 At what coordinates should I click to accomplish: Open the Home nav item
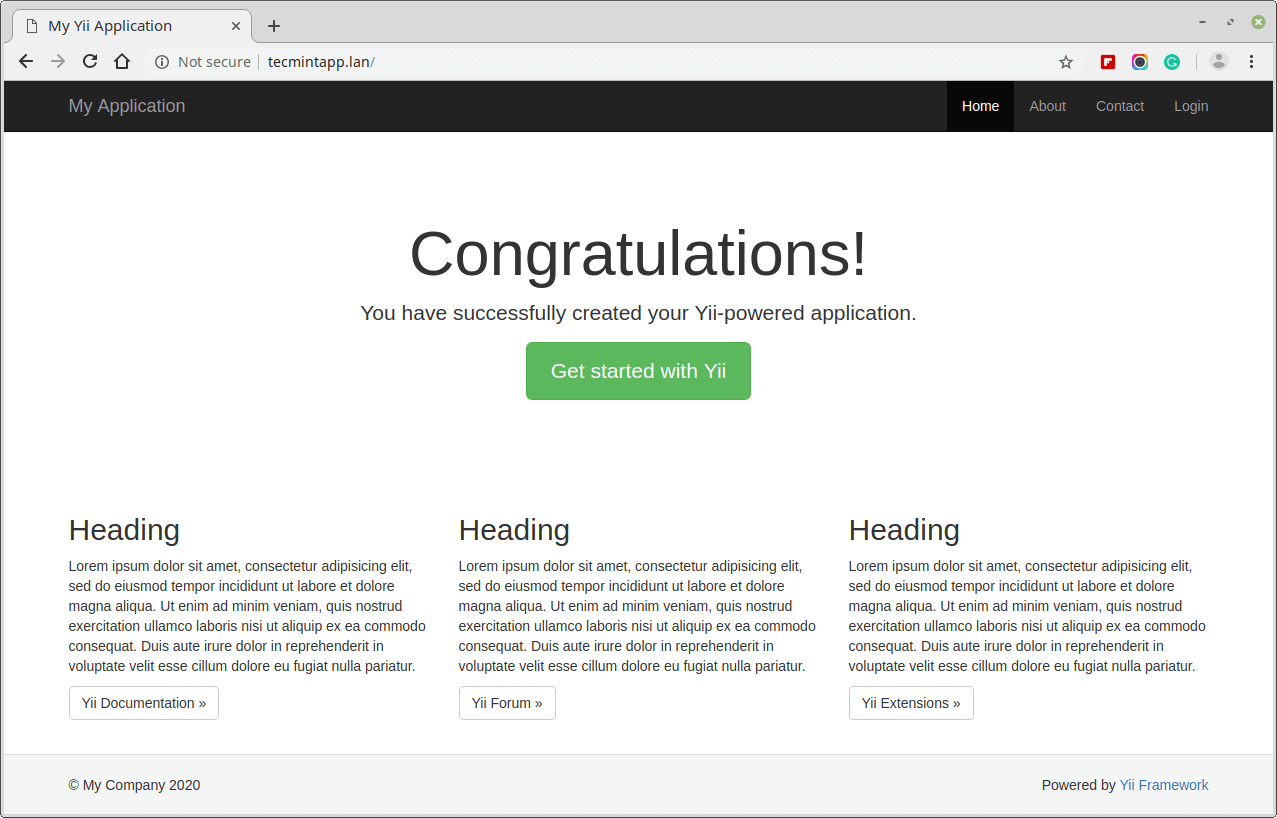[980, 106]
